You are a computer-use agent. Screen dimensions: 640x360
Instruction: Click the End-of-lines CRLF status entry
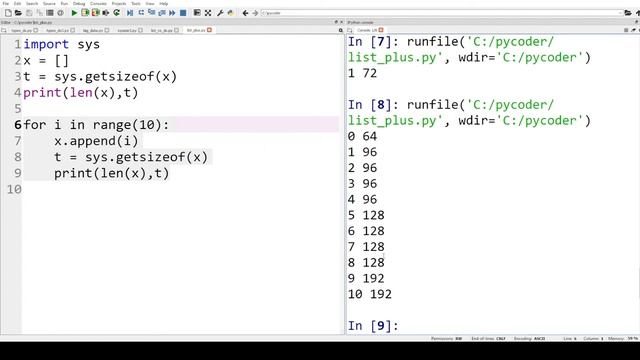488,338
